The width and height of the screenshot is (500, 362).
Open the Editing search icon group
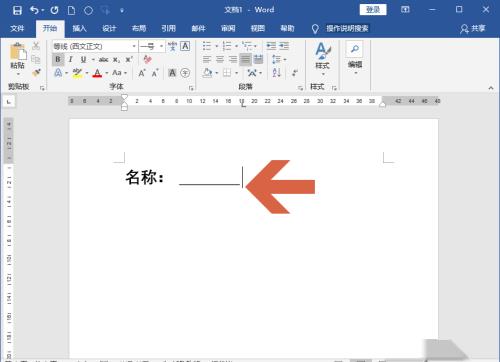pyautogui.click(x=355, y=58)
